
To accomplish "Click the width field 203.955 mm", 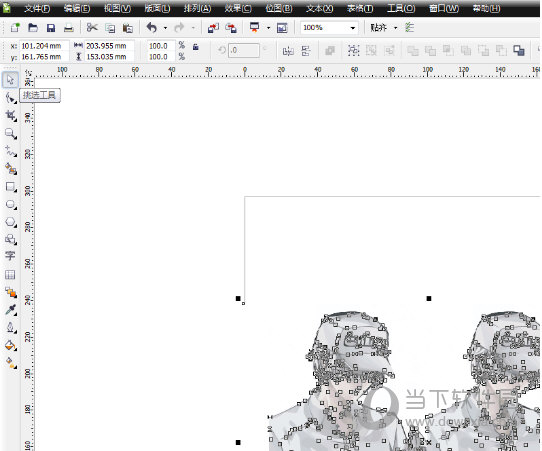I will [109, 46].
